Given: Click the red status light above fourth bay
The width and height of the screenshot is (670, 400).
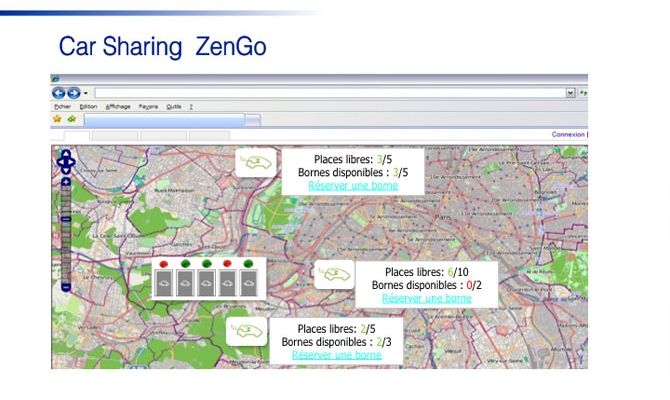Looking at the screenshot, I should point(227,263).
